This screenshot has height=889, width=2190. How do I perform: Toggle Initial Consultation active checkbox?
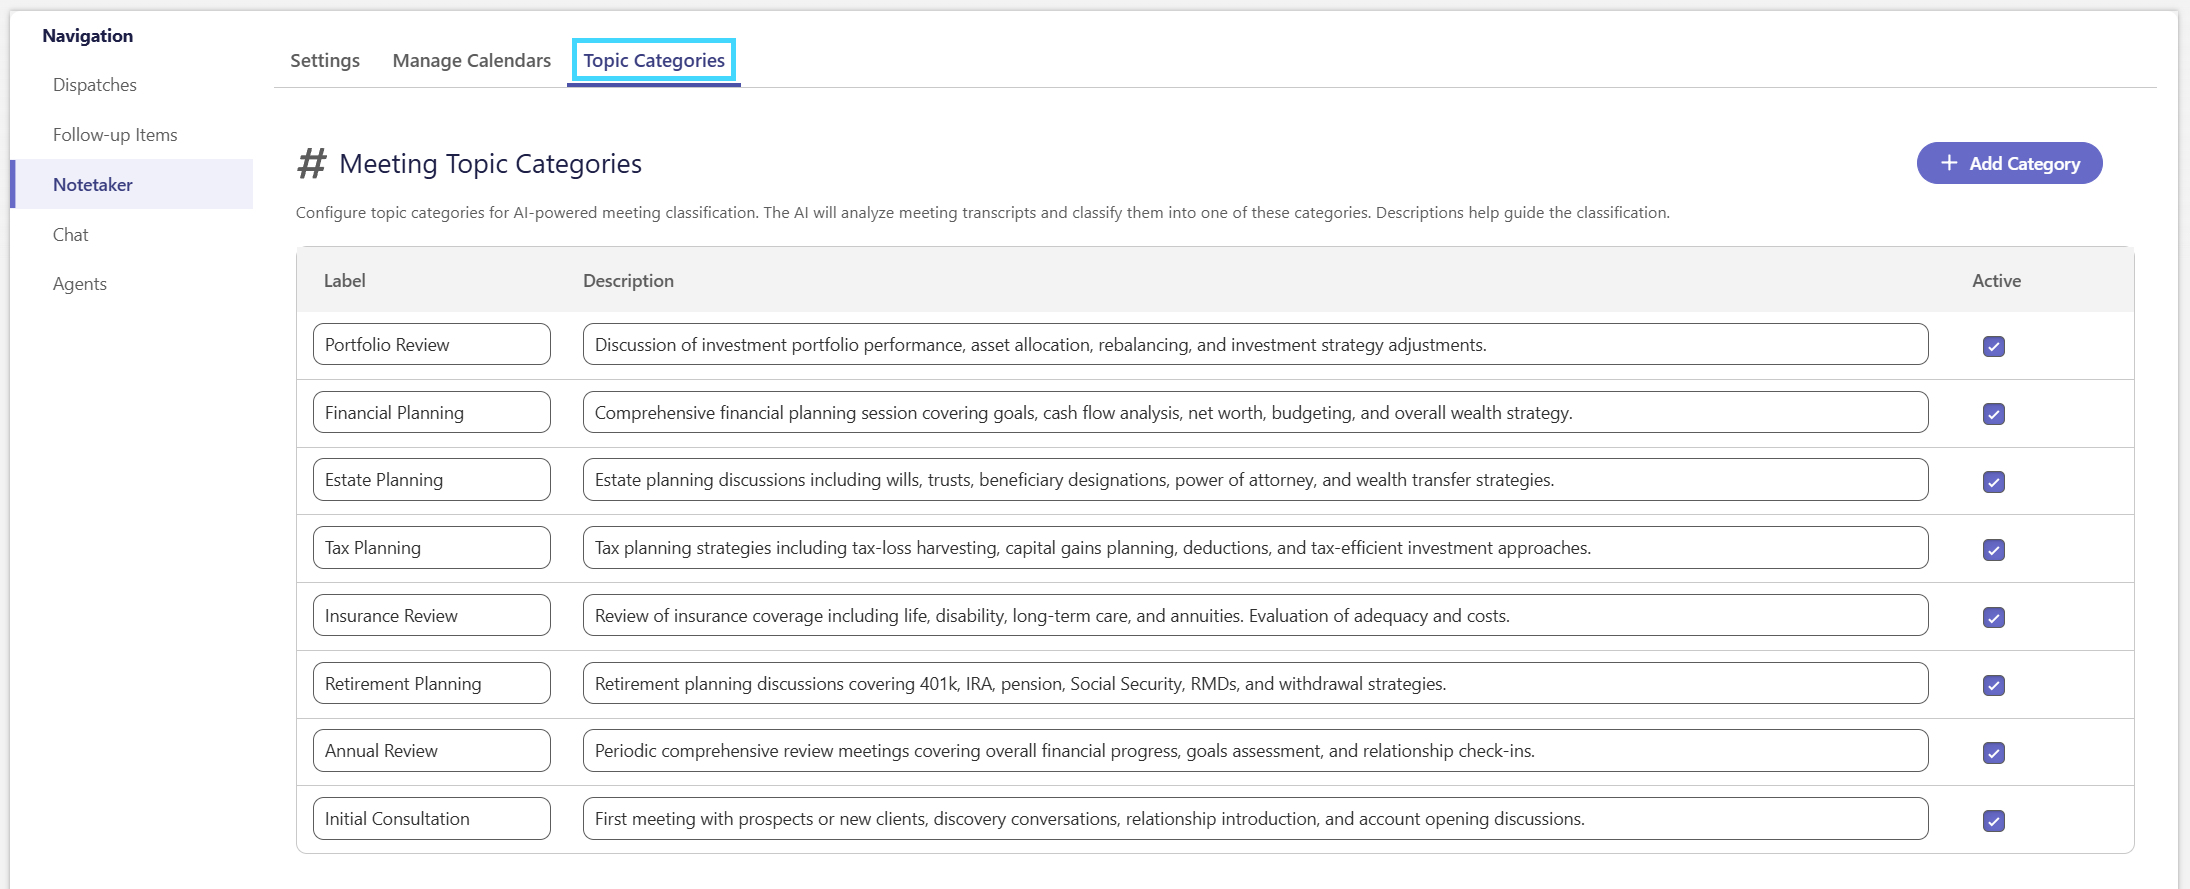click(1993, 821)
